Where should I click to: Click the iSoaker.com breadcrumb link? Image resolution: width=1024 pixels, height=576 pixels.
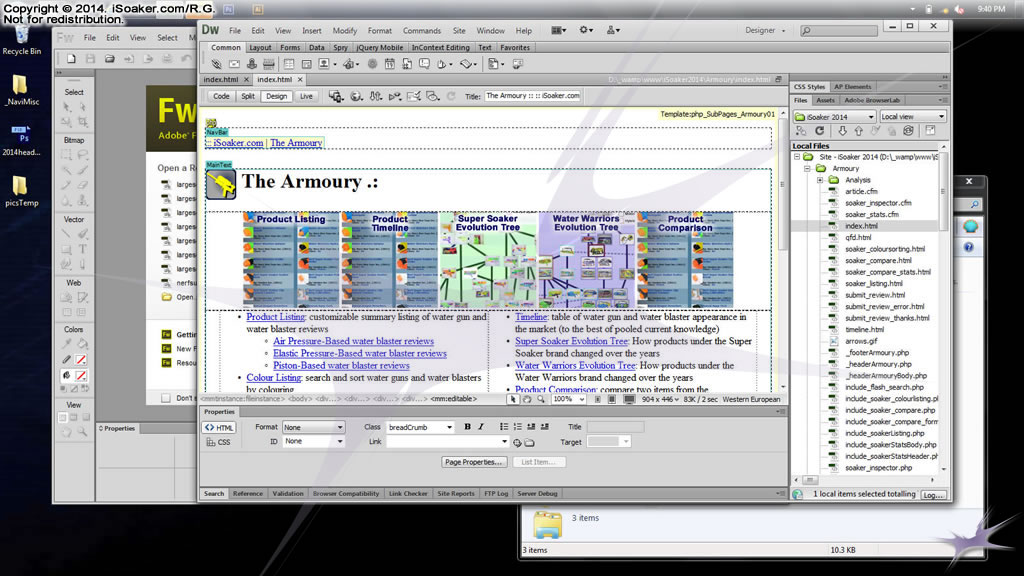coord(238,143)
